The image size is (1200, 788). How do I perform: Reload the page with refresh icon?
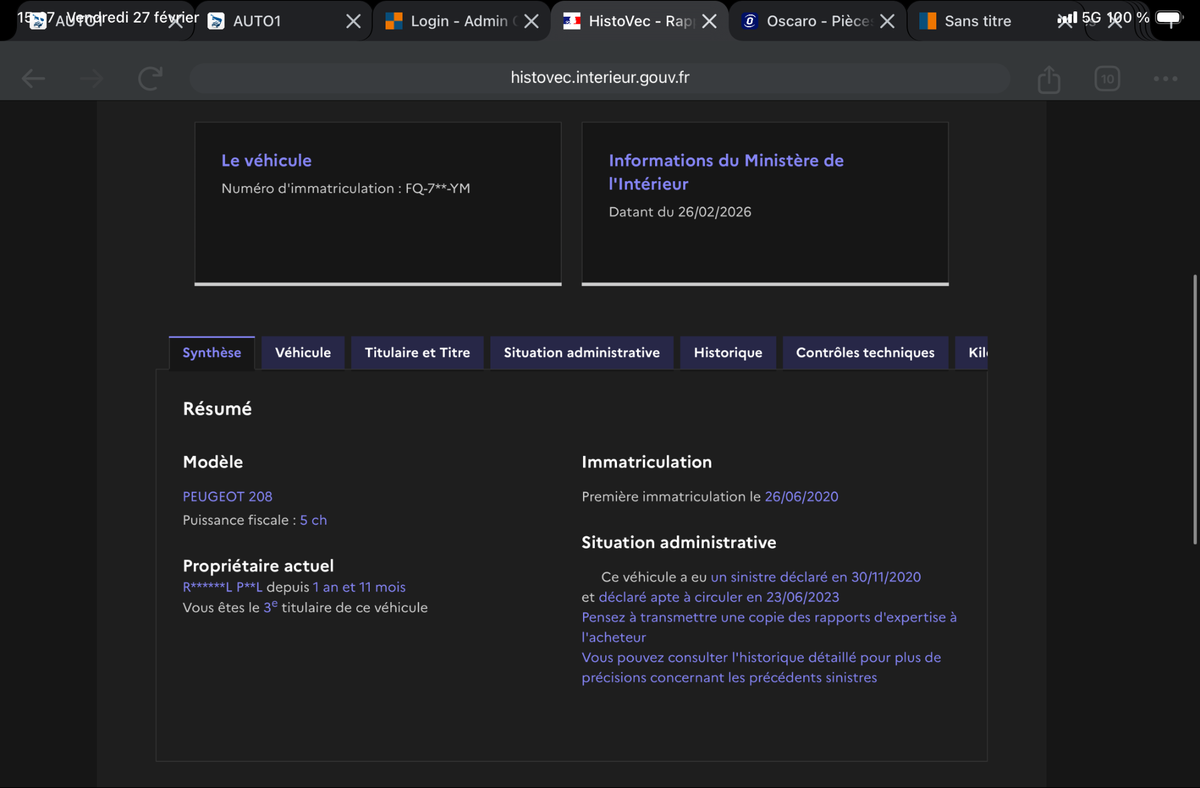click(x=150, y=79)
